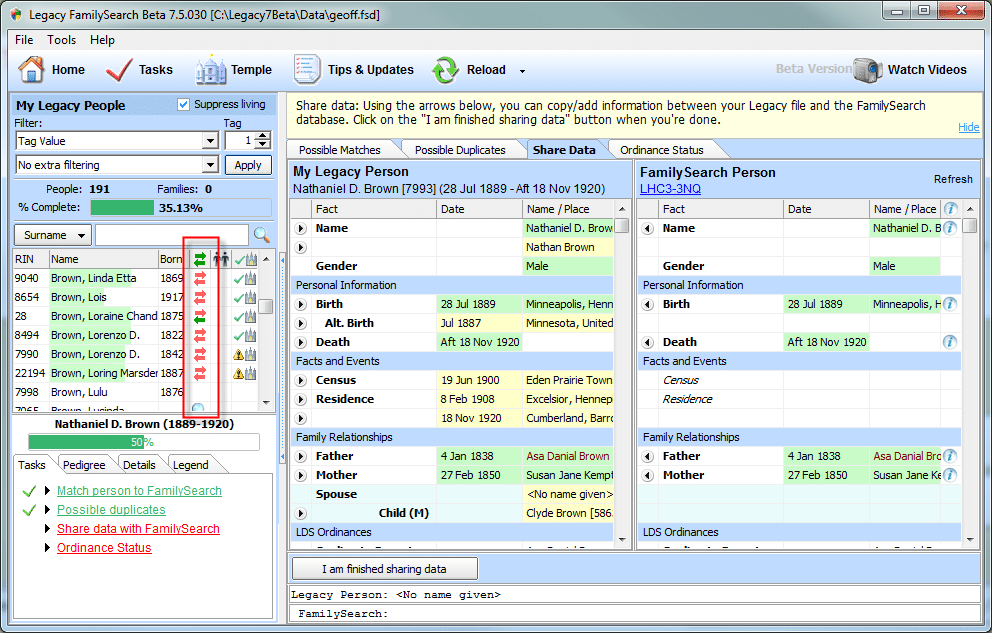Click the Apply filter button
This screenshot has width=992, height=633.
248,165
